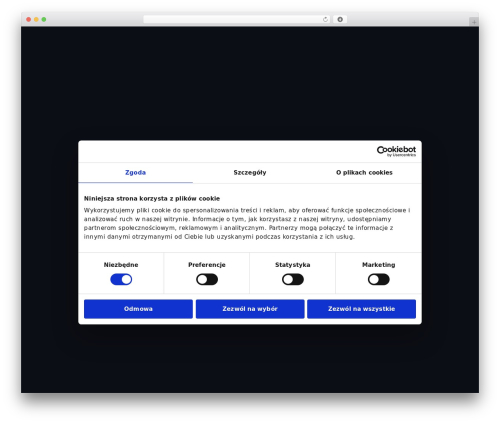500x423 pixels.
Task: Click the red close window dot
Action: point(29,20)
